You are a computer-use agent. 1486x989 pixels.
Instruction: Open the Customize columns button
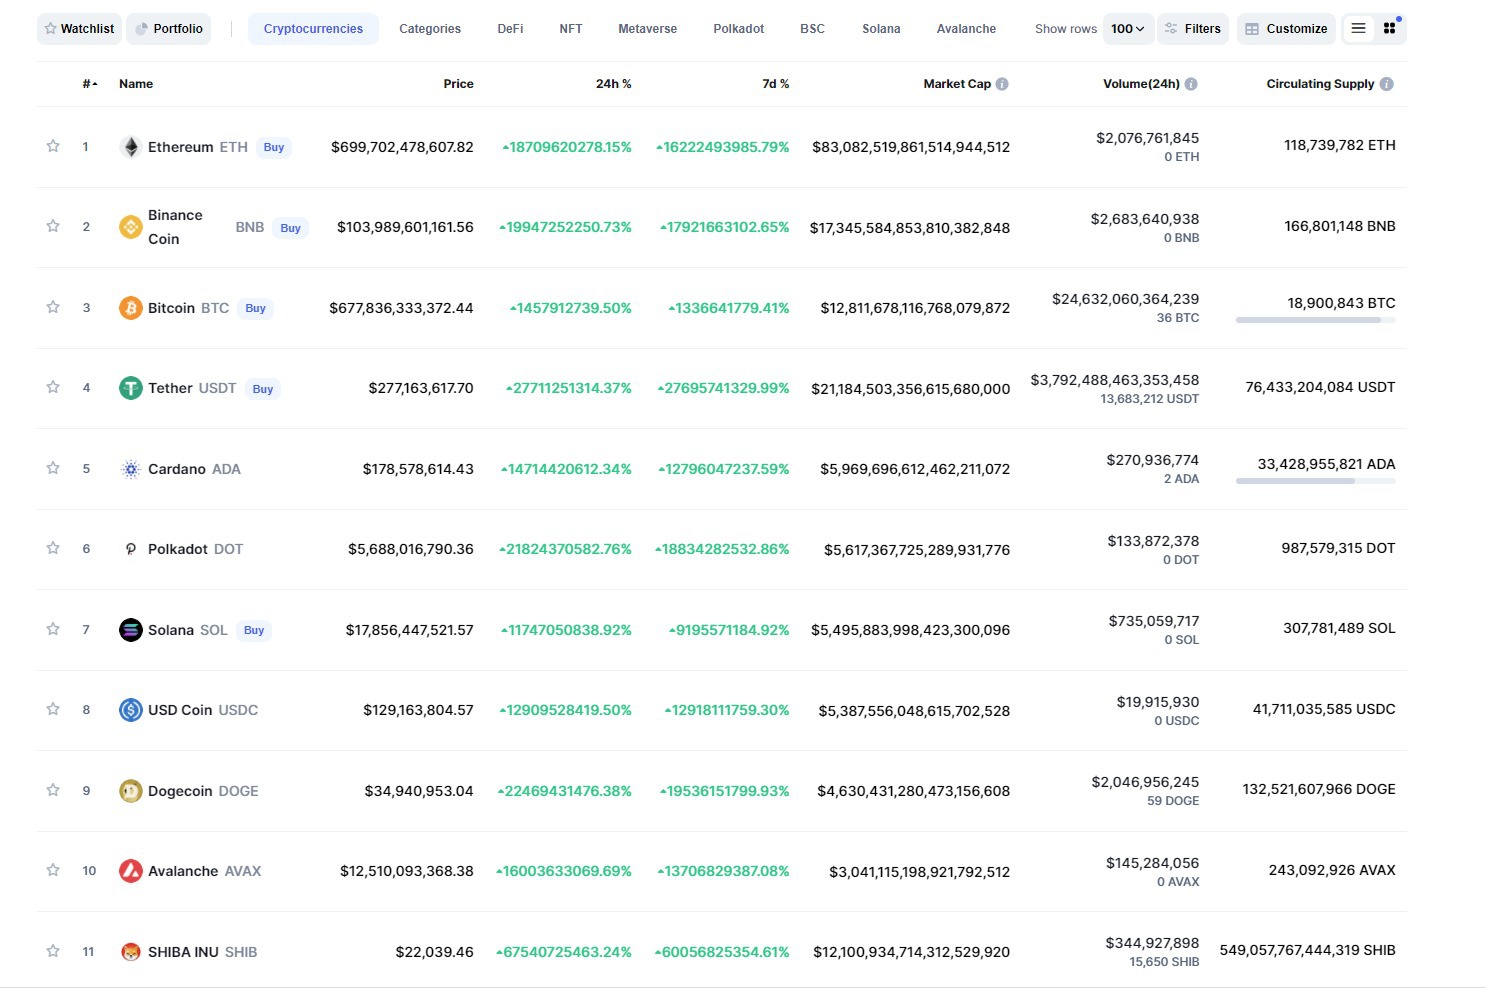(1287, 29)
